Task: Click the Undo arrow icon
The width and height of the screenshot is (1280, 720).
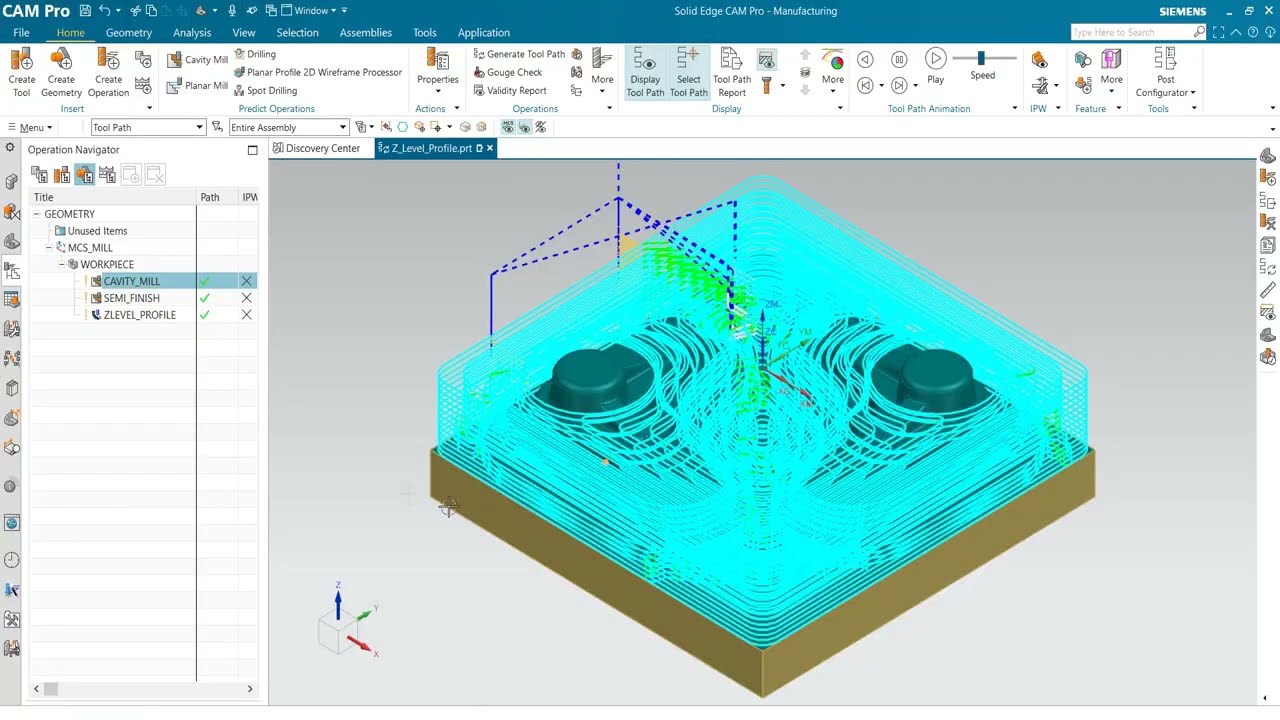Action: [104, 11]
